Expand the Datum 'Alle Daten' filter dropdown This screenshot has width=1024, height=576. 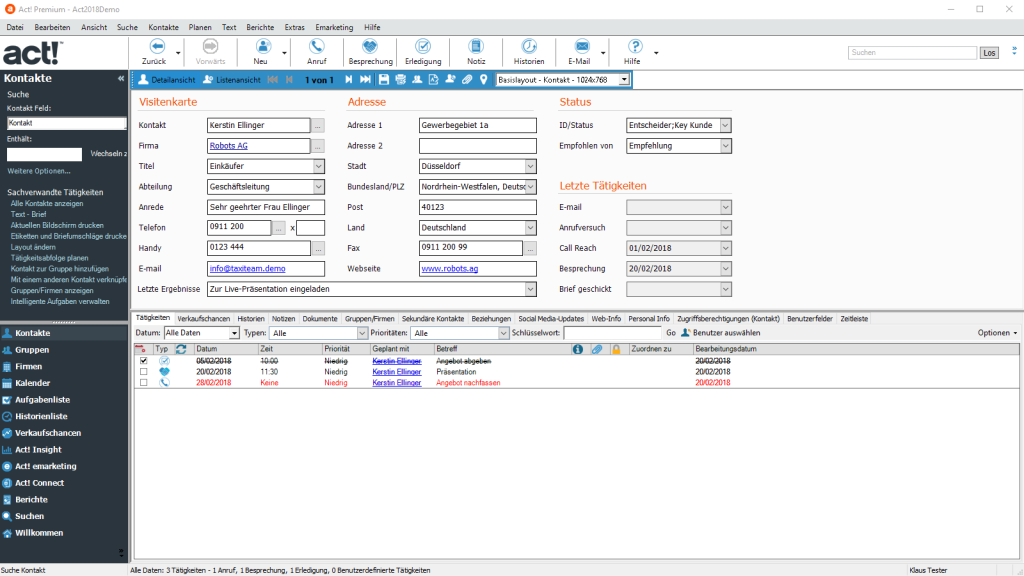tap(233, 334)
